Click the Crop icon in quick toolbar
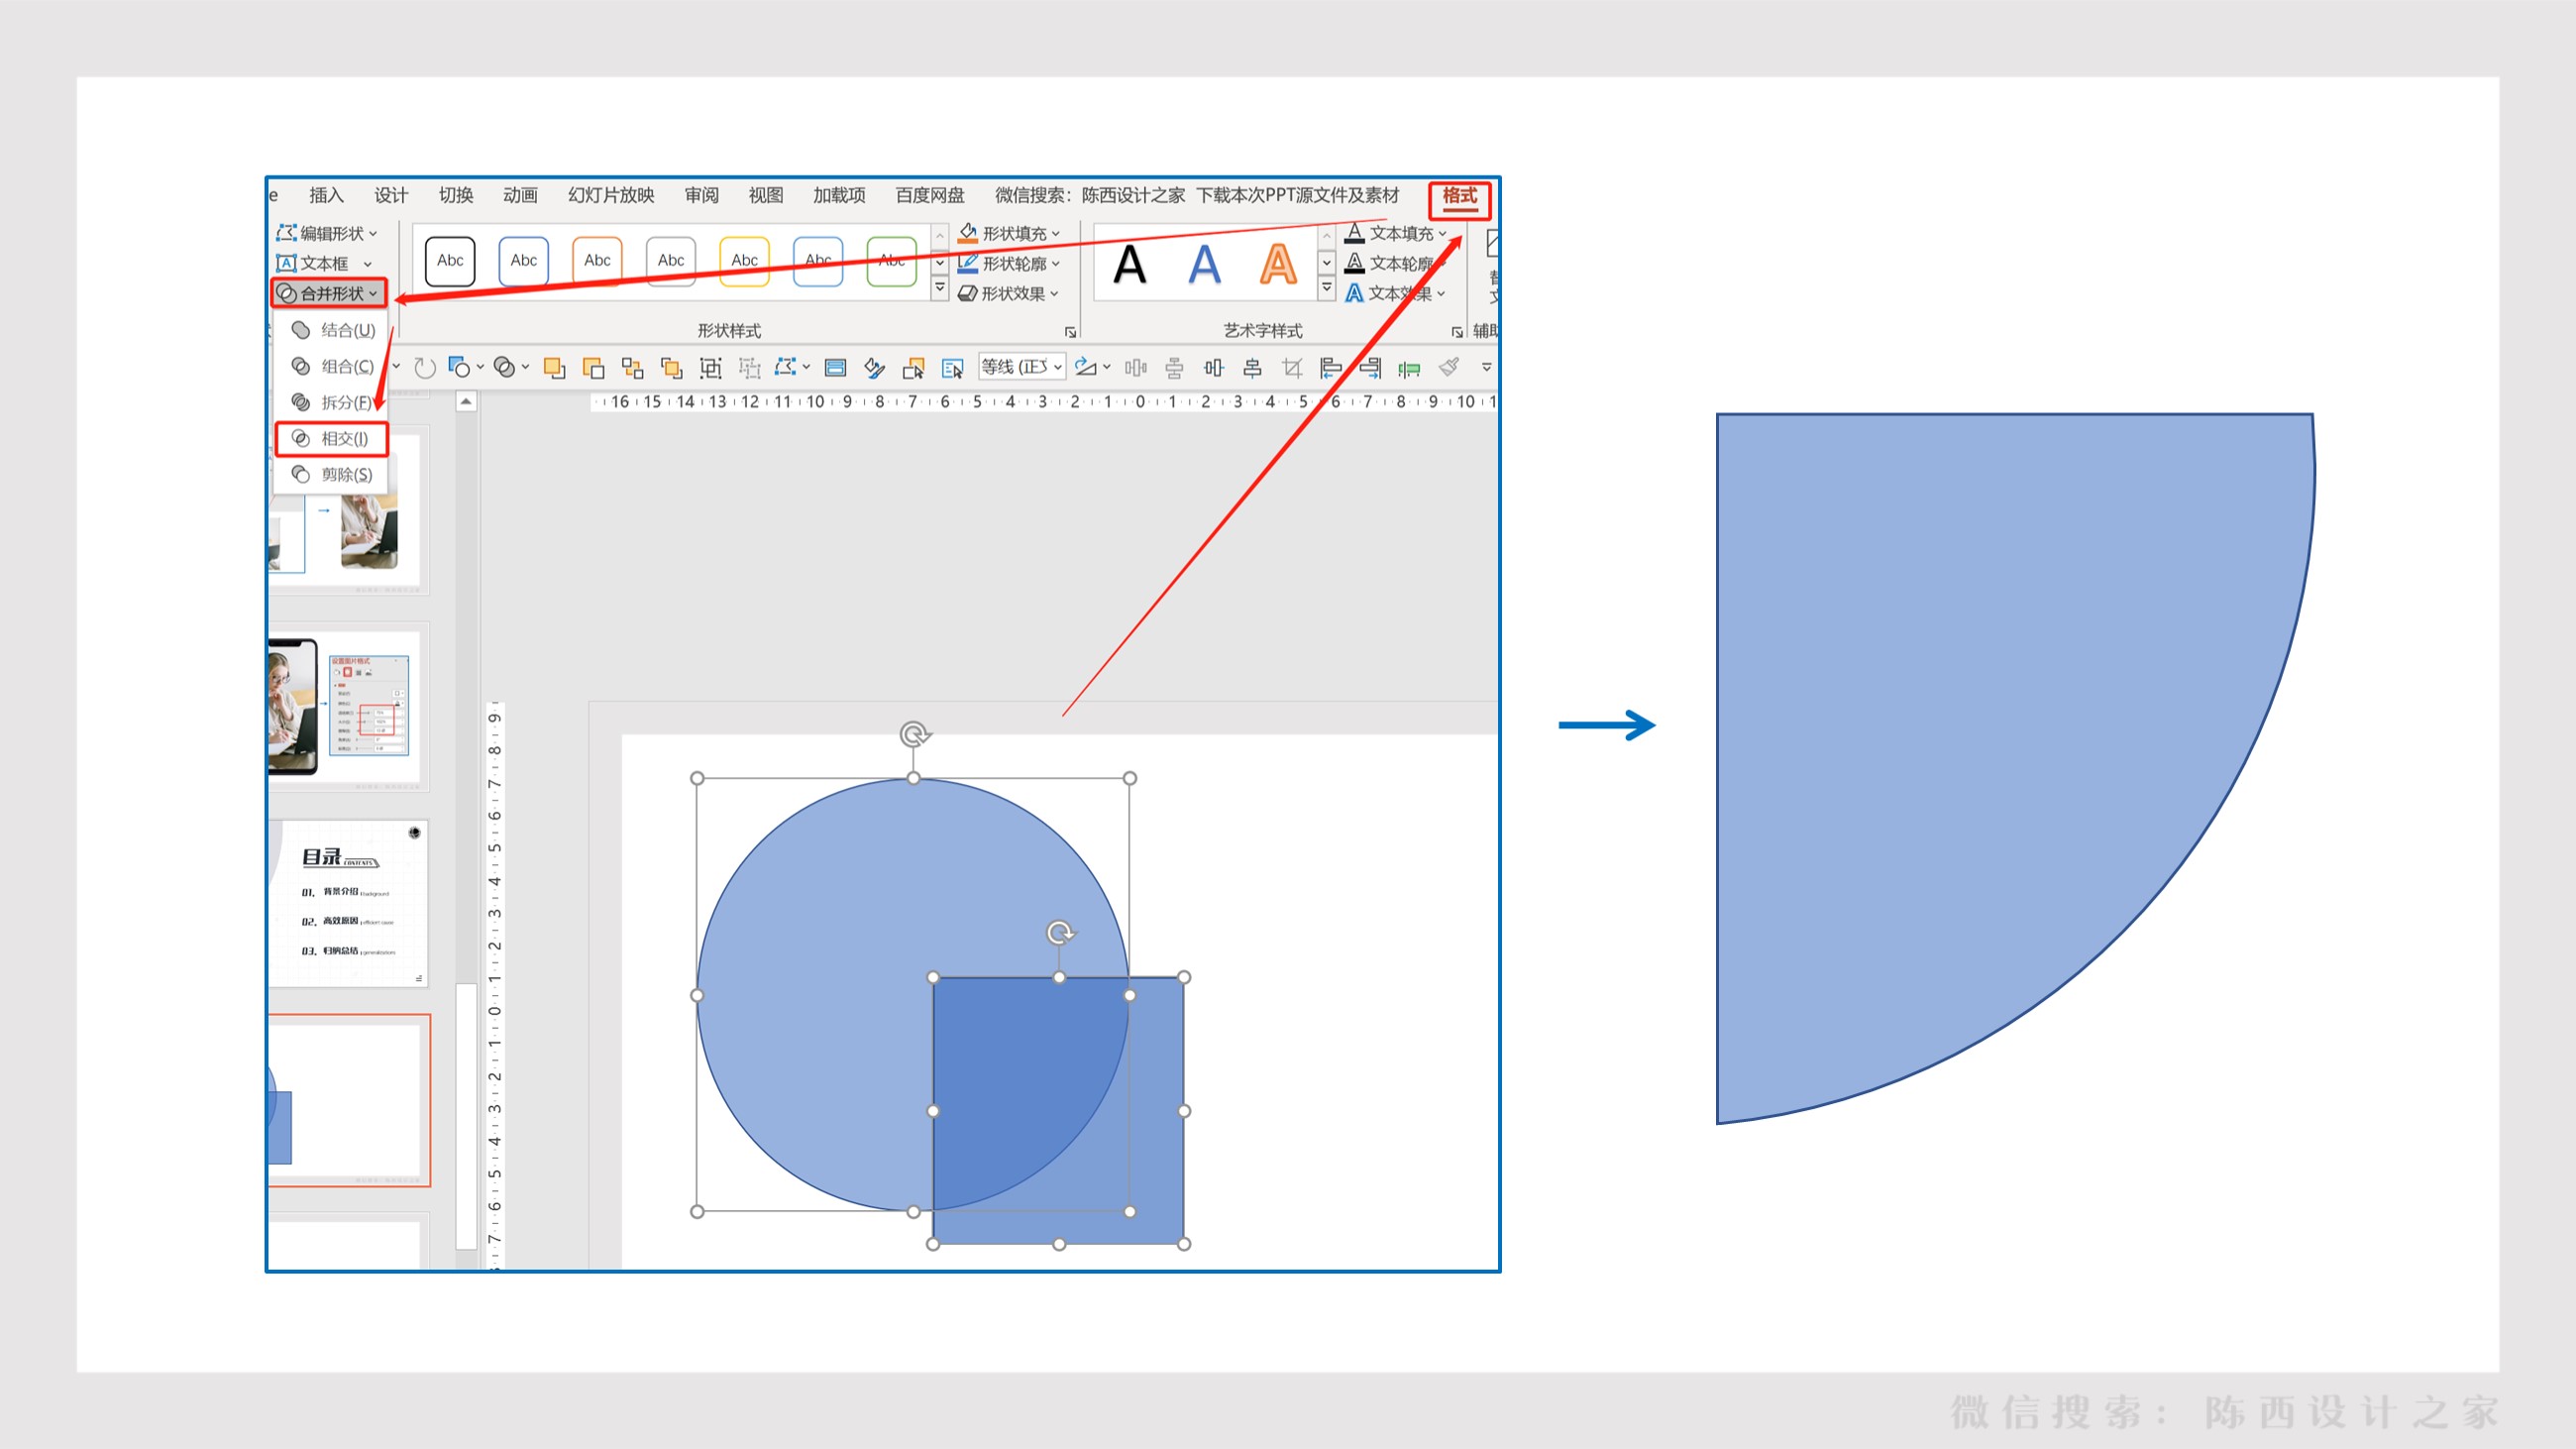The height and width of the screenshot is (1449, 2576). pos(1291,368)
